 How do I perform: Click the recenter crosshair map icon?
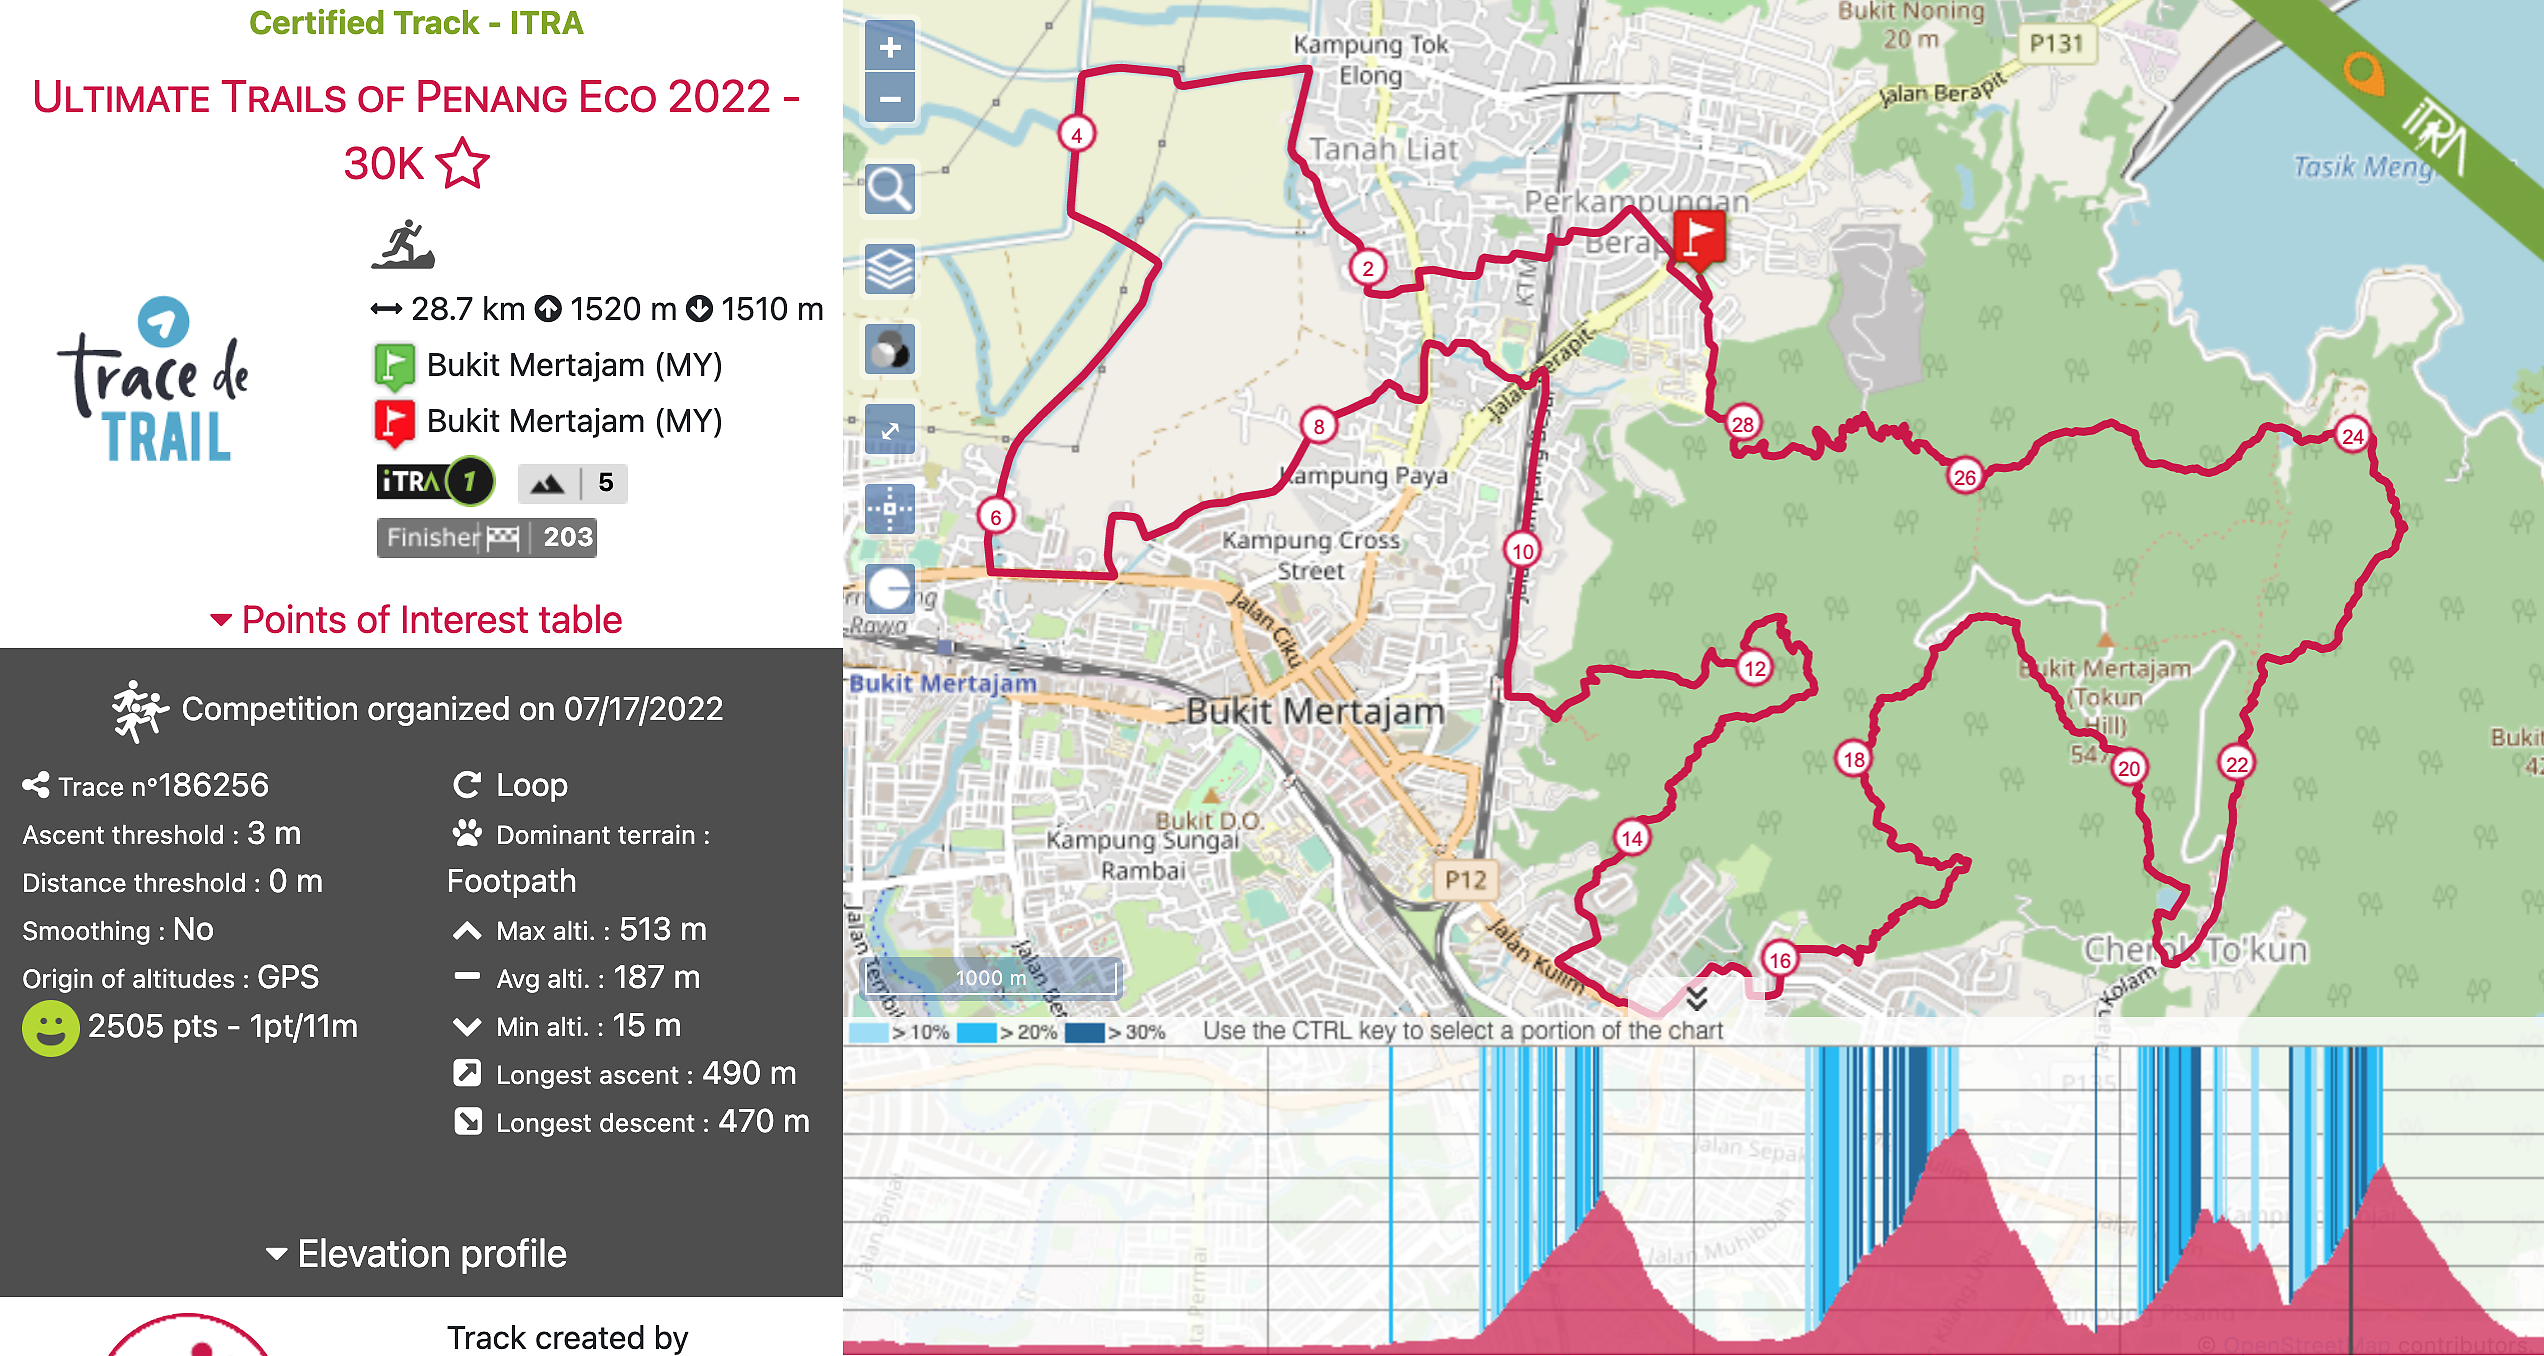pos(889,510)
